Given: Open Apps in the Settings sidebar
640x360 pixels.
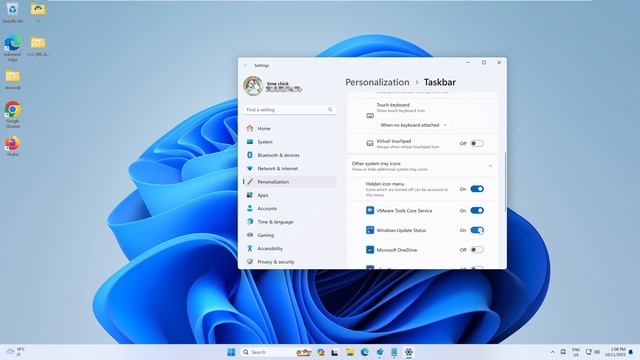Looking at the screenshot, I should point(290,195).
